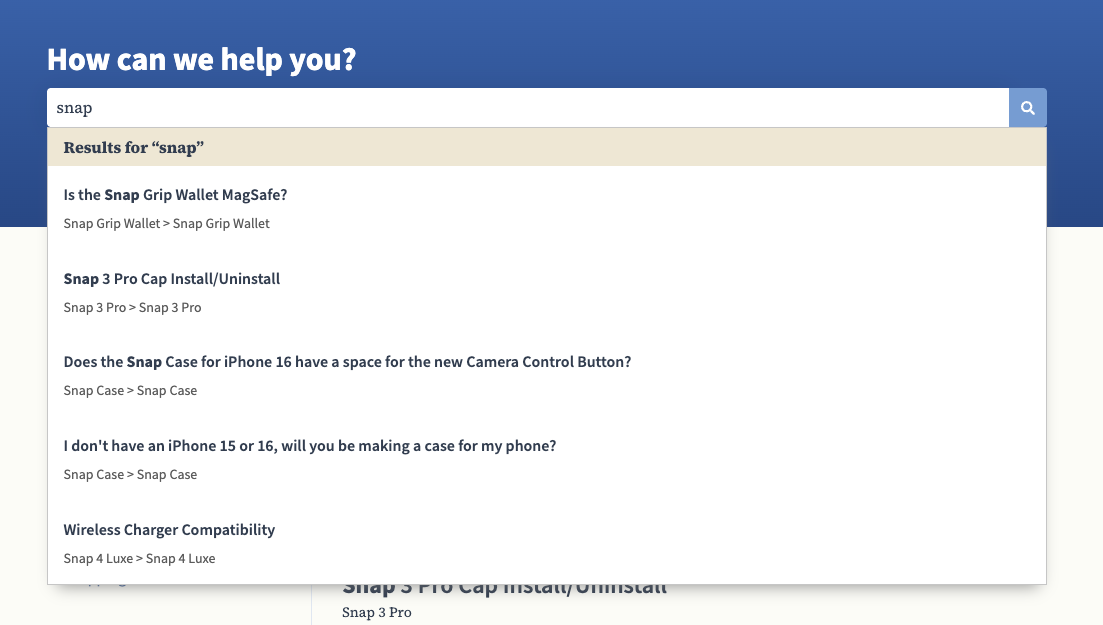The image size is (1103, 625).
Task: Click the bold "Snap" in the Grip Wallet result
Action: click(122, 195)
